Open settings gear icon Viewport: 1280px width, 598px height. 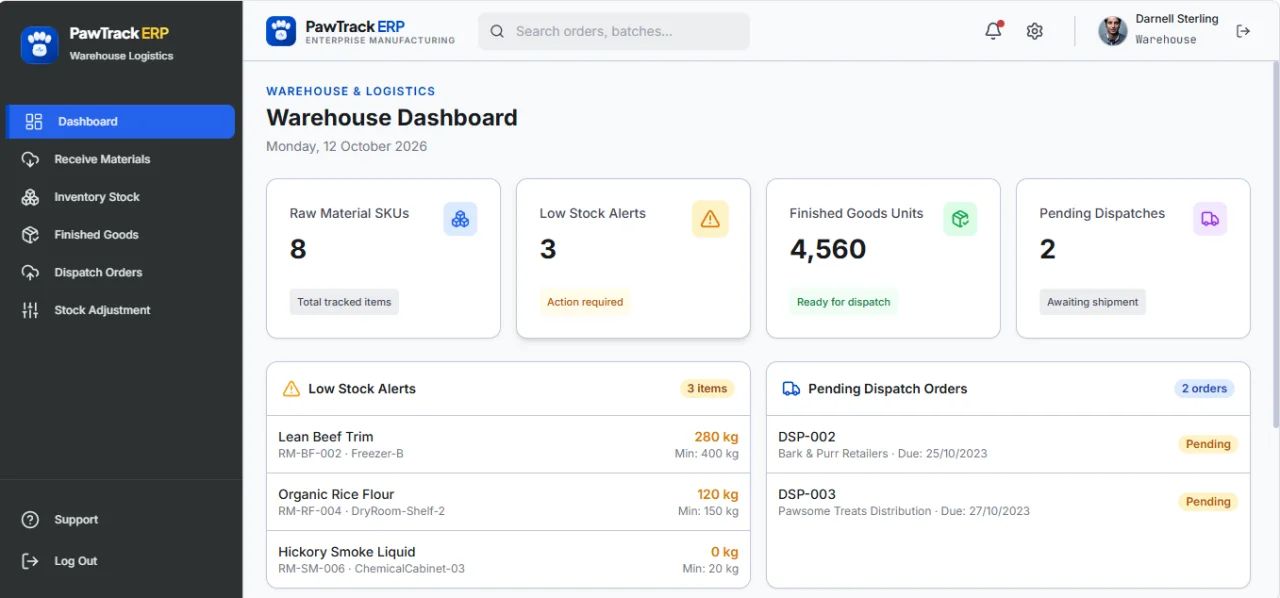click(x=1035, y=31)
